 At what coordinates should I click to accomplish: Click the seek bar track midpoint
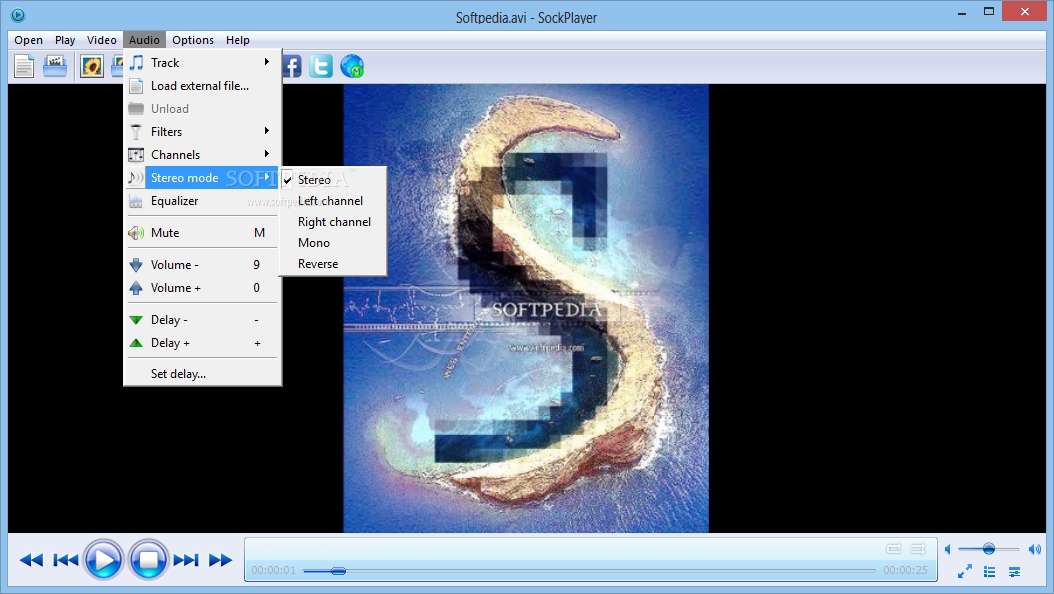click(x=590, y=570)
